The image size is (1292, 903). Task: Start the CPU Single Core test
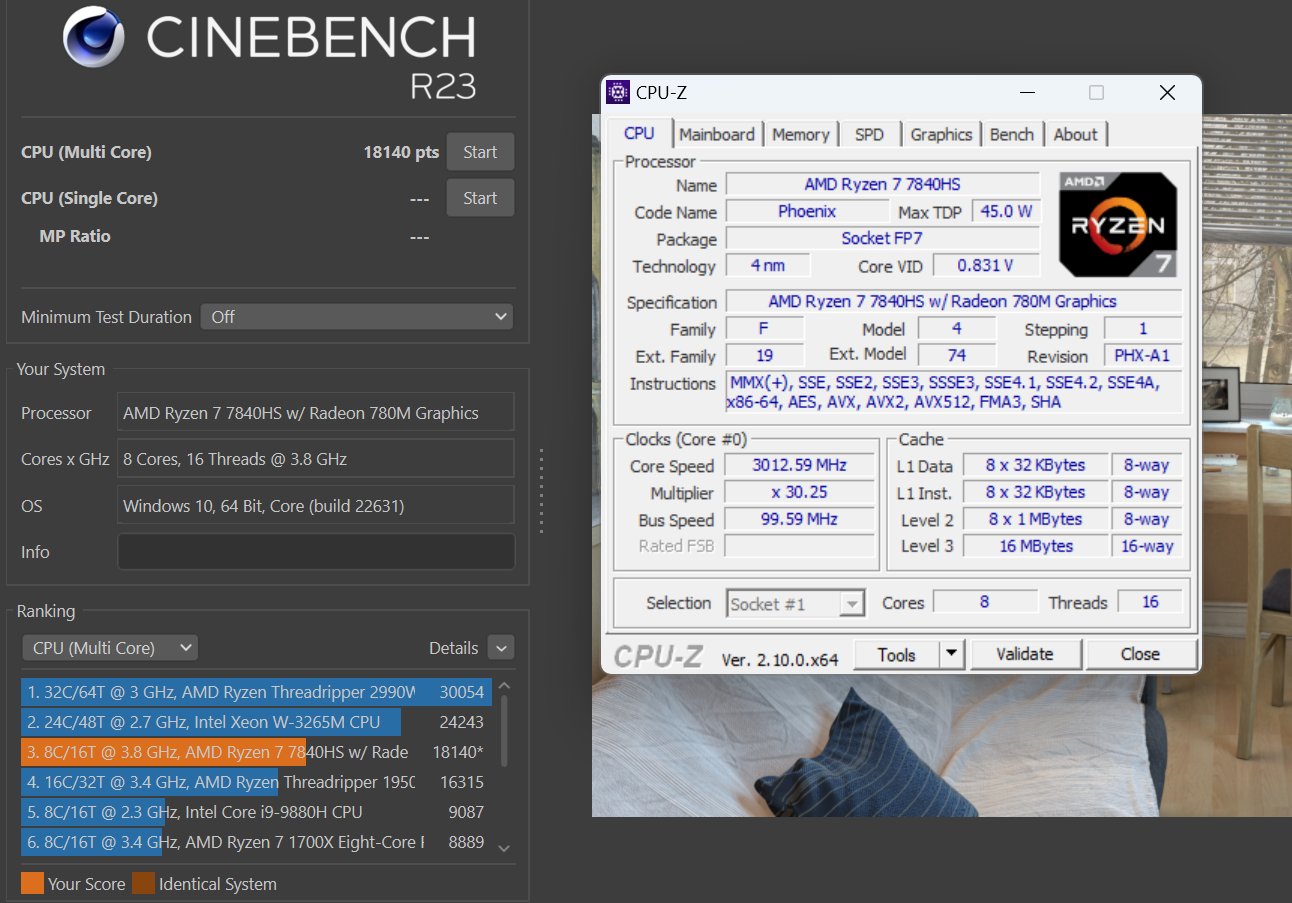480,198
